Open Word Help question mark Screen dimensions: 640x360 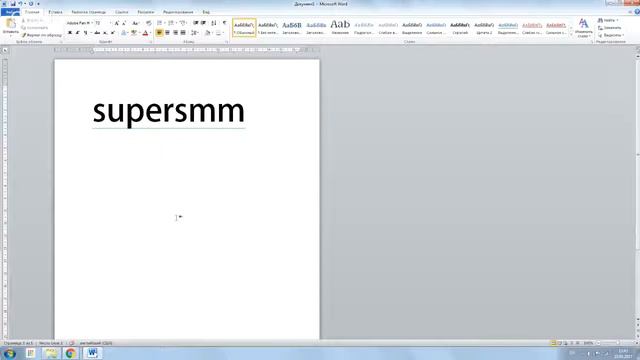coord(637,12)
